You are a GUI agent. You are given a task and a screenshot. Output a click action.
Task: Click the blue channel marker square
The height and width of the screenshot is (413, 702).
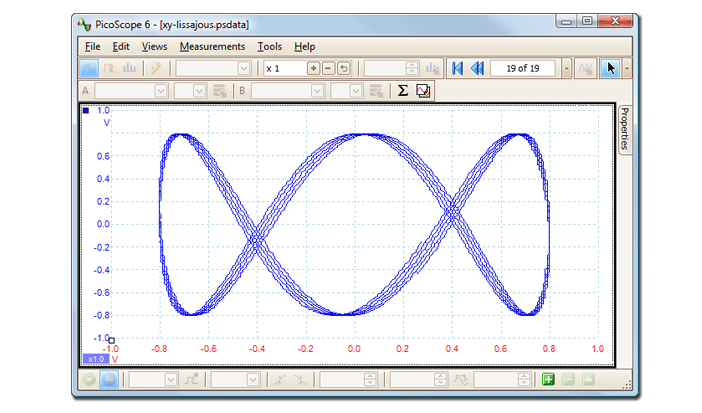tap(86, 111)
